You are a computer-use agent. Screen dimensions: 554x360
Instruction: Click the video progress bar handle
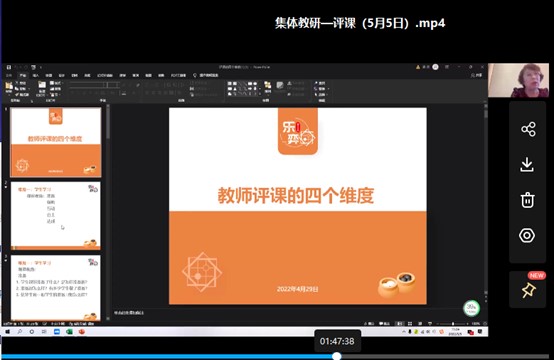[337, 356]
